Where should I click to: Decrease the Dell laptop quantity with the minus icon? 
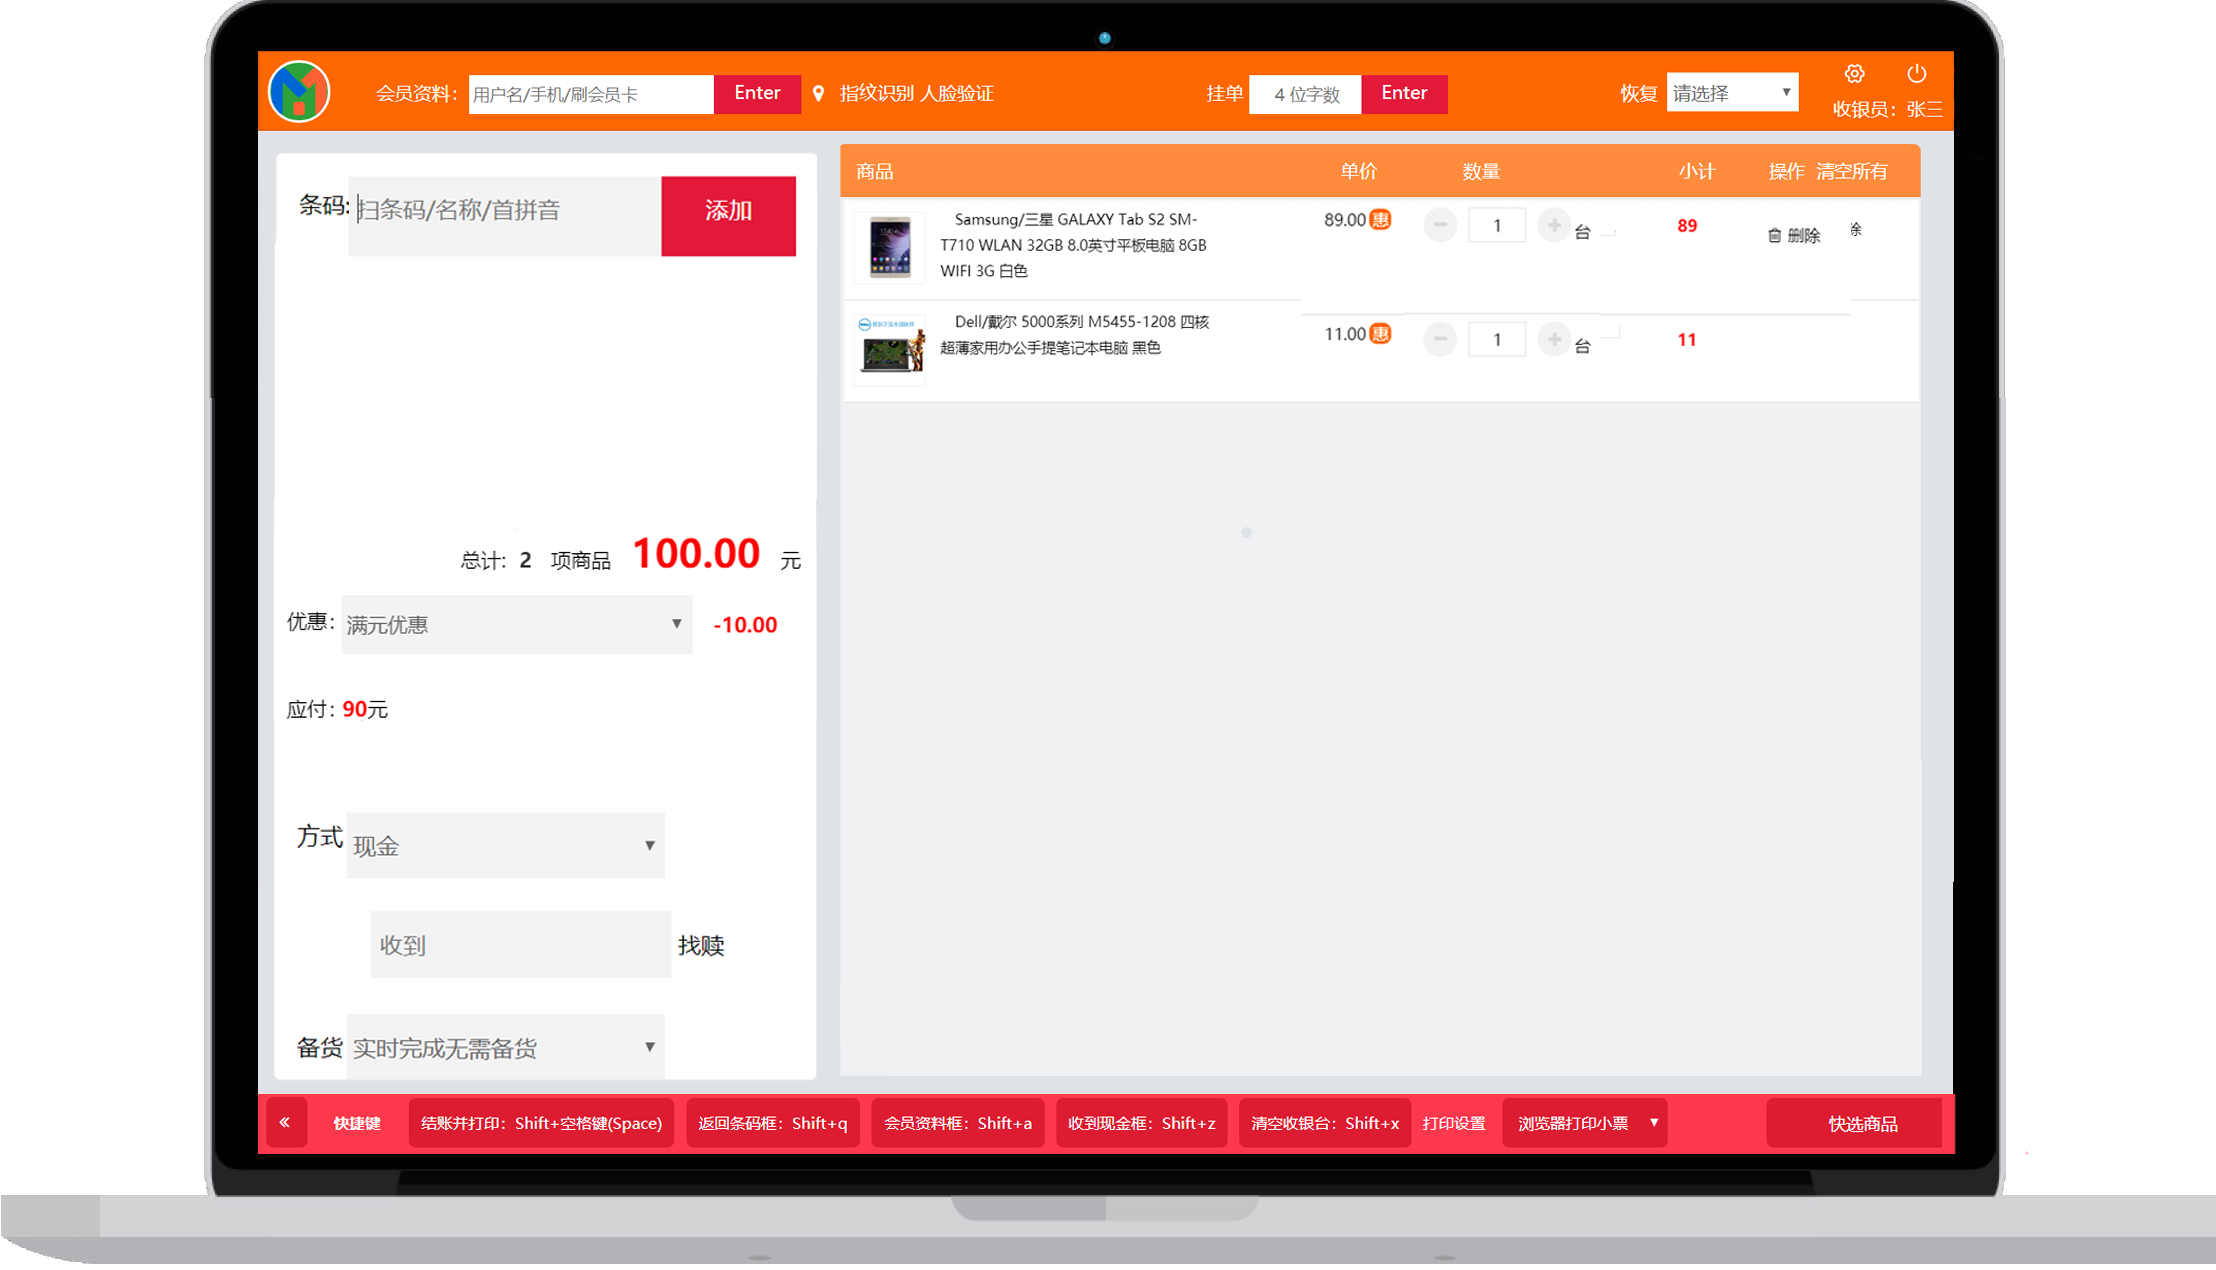click(x=1440, y=339)
